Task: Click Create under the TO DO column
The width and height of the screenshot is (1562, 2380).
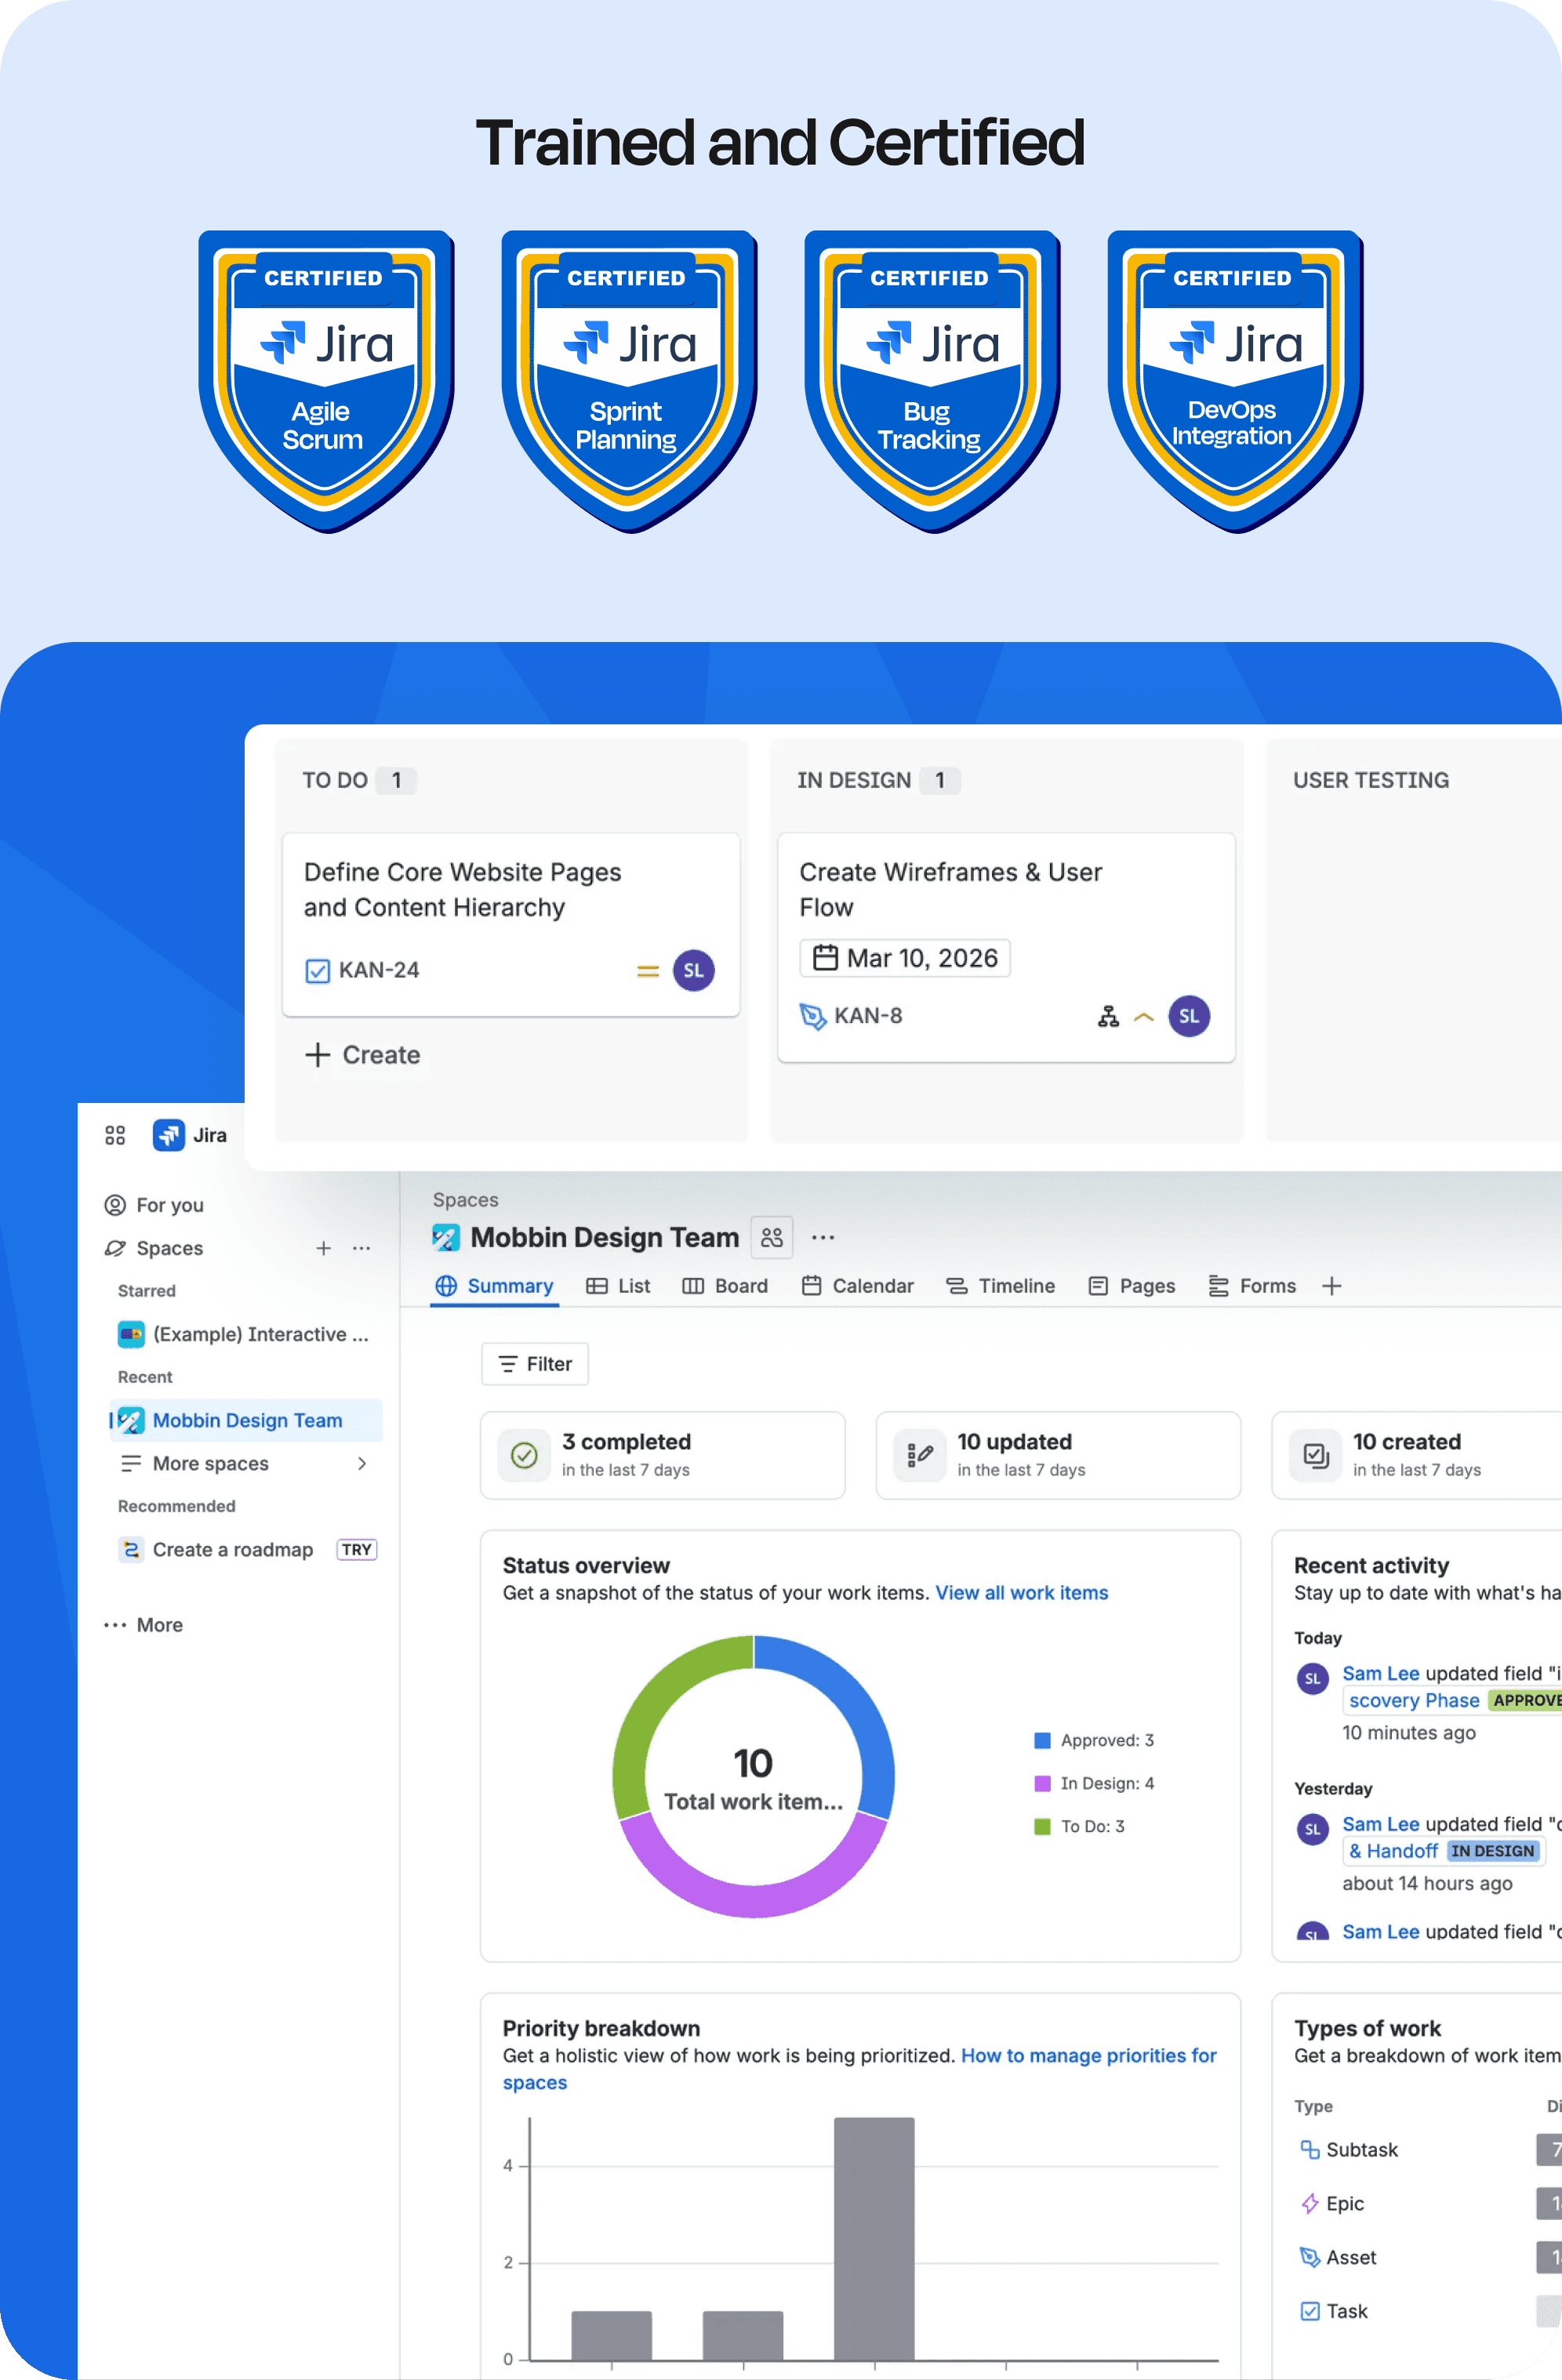Action: click(x=363, y=1055)
